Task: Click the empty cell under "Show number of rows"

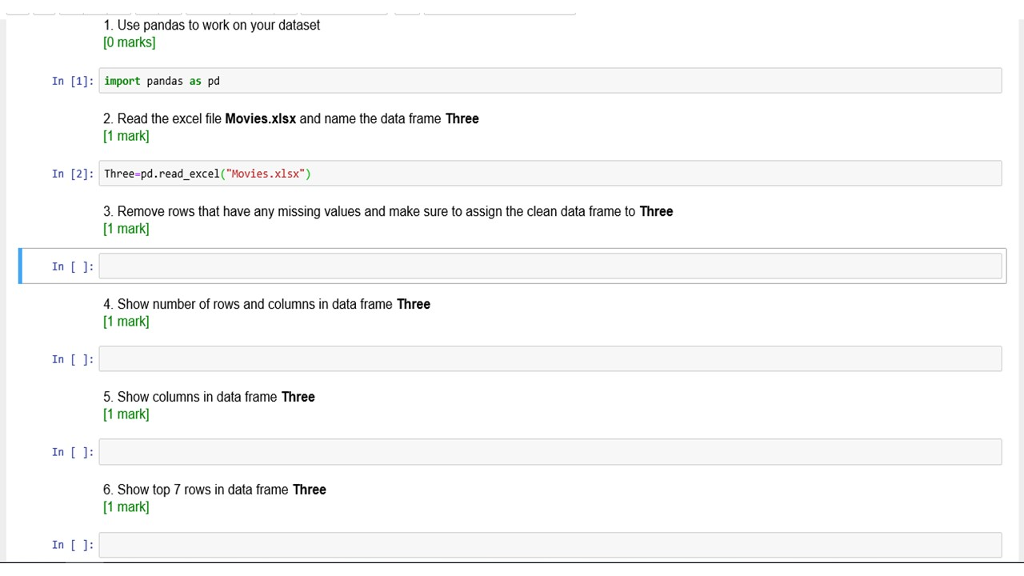Action: (x=550, y=358)
